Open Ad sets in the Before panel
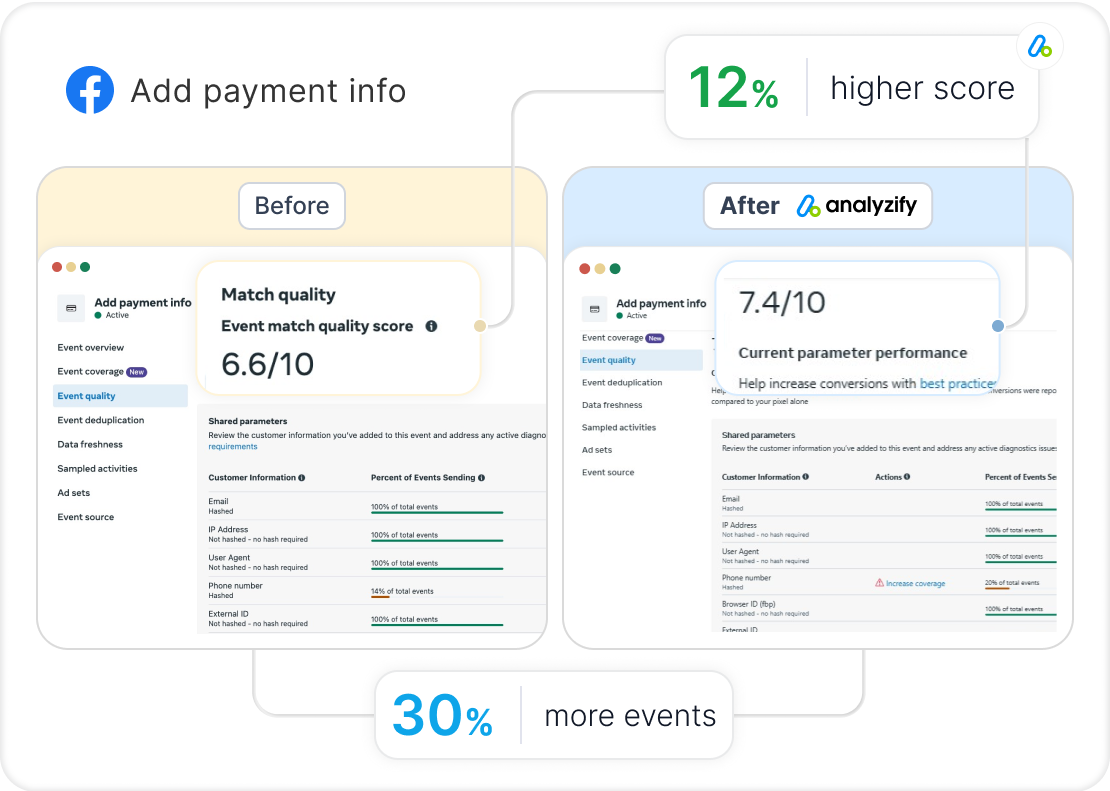1110x791 pixels. tap(74, 493)
